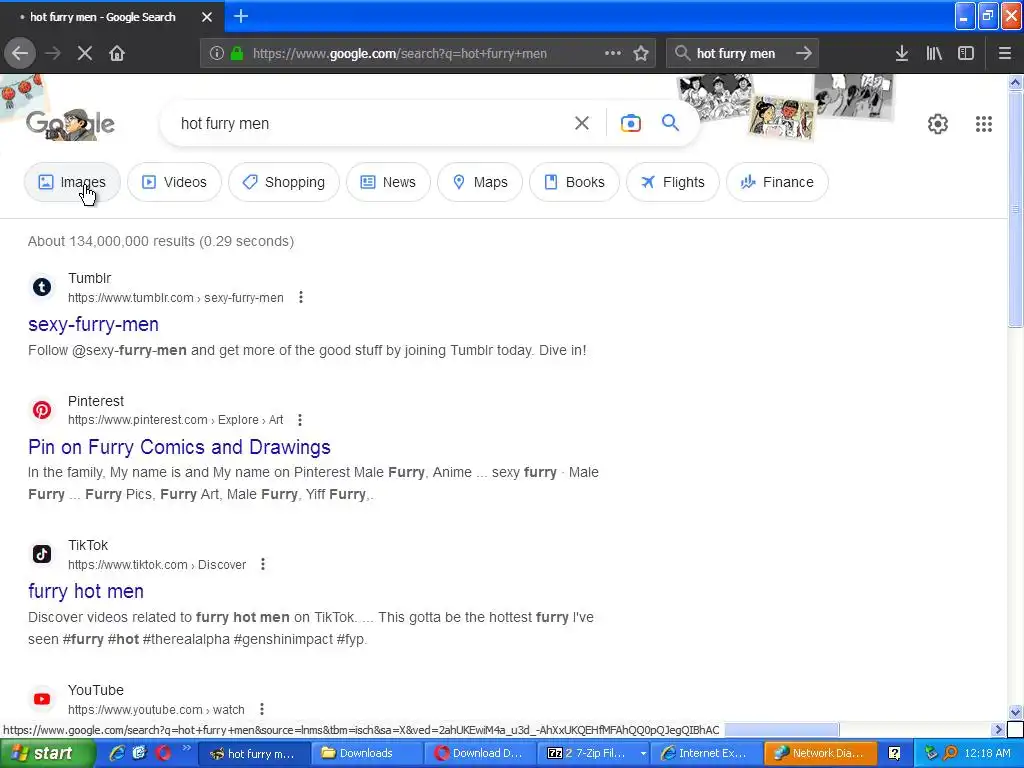Stop loading the page

[84, 53]
